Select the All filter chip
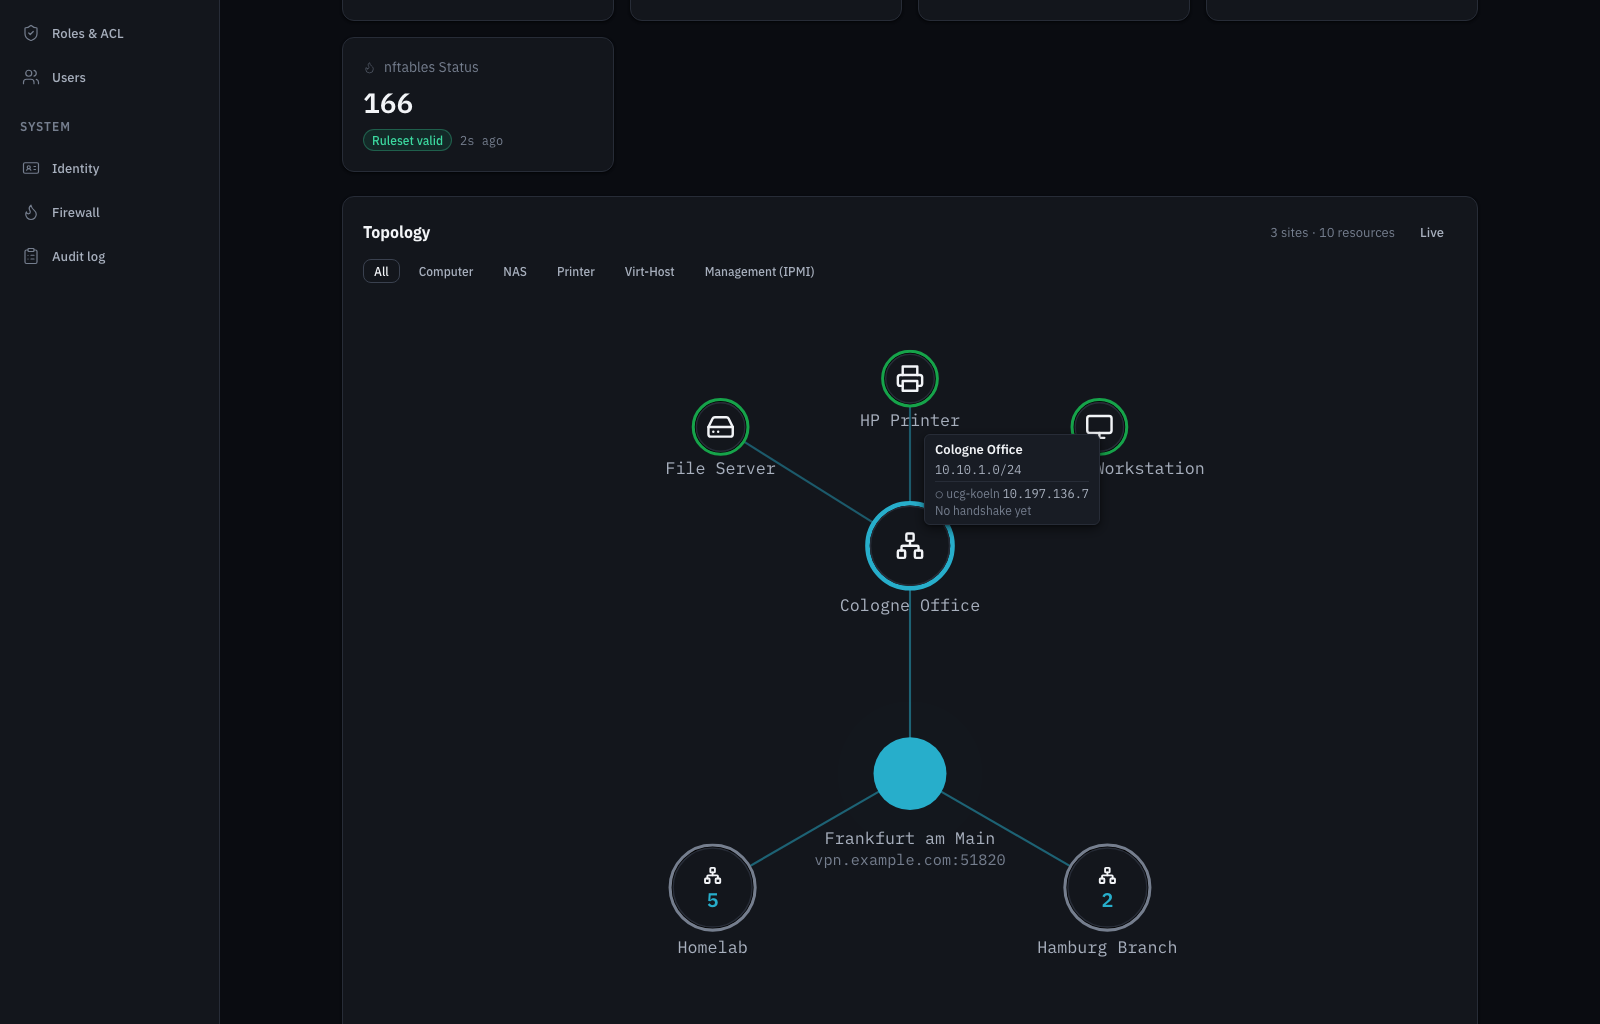Image resolution: width=1600 pixels, height=1024 pixels. tap(381, 271)
